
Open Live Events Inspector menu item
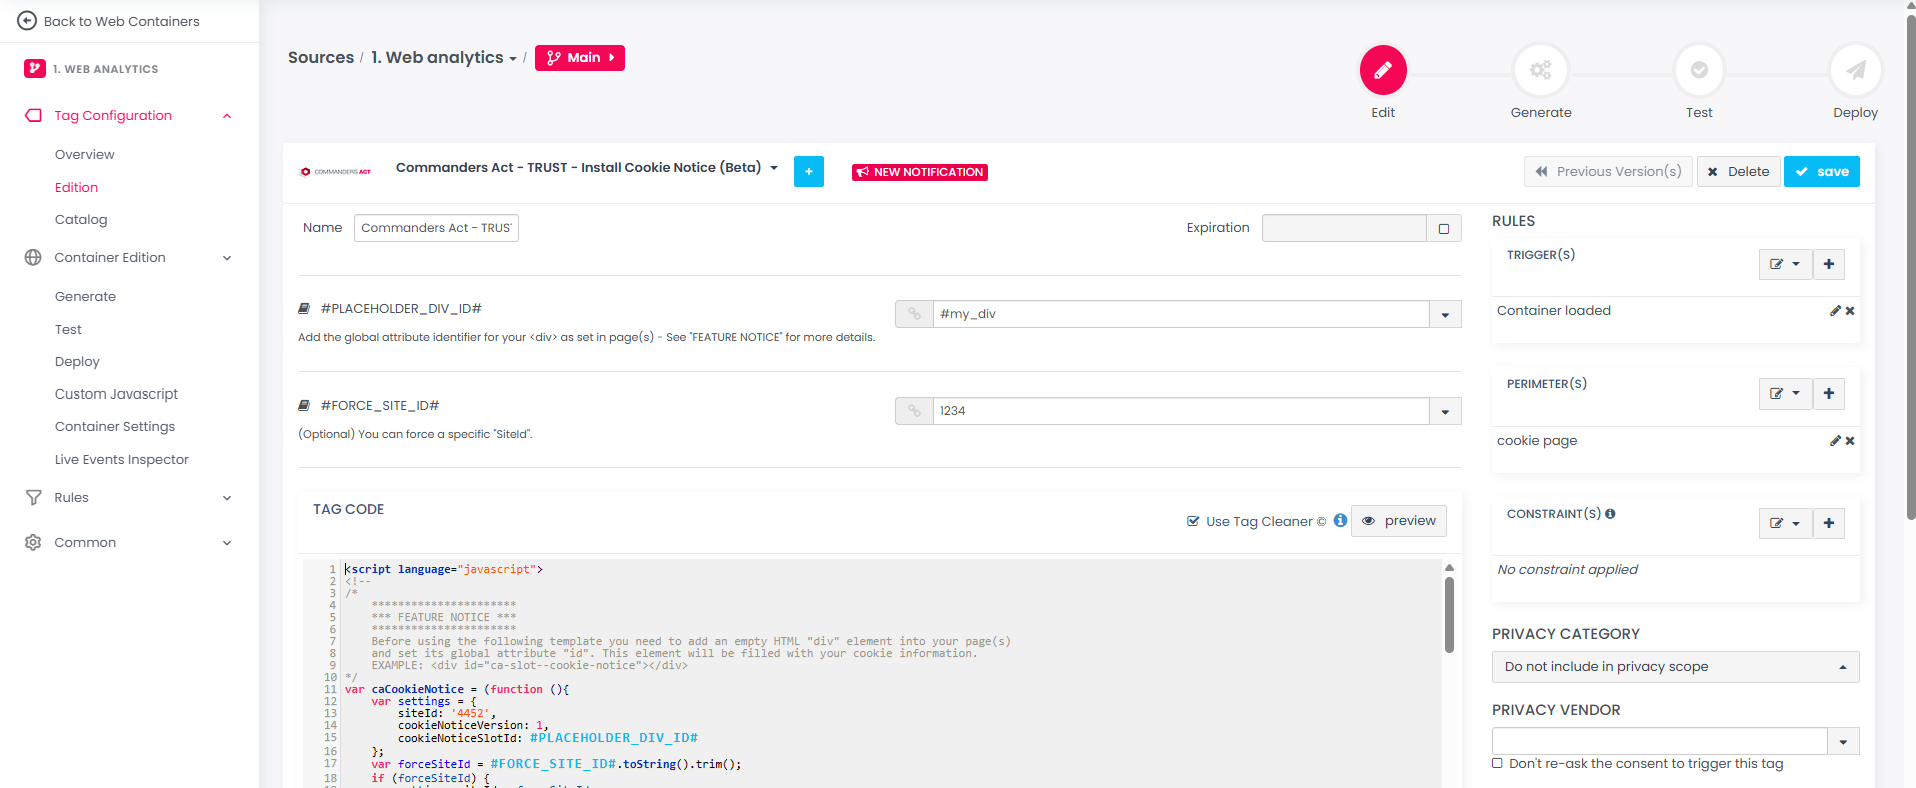(x=122, y=460)
